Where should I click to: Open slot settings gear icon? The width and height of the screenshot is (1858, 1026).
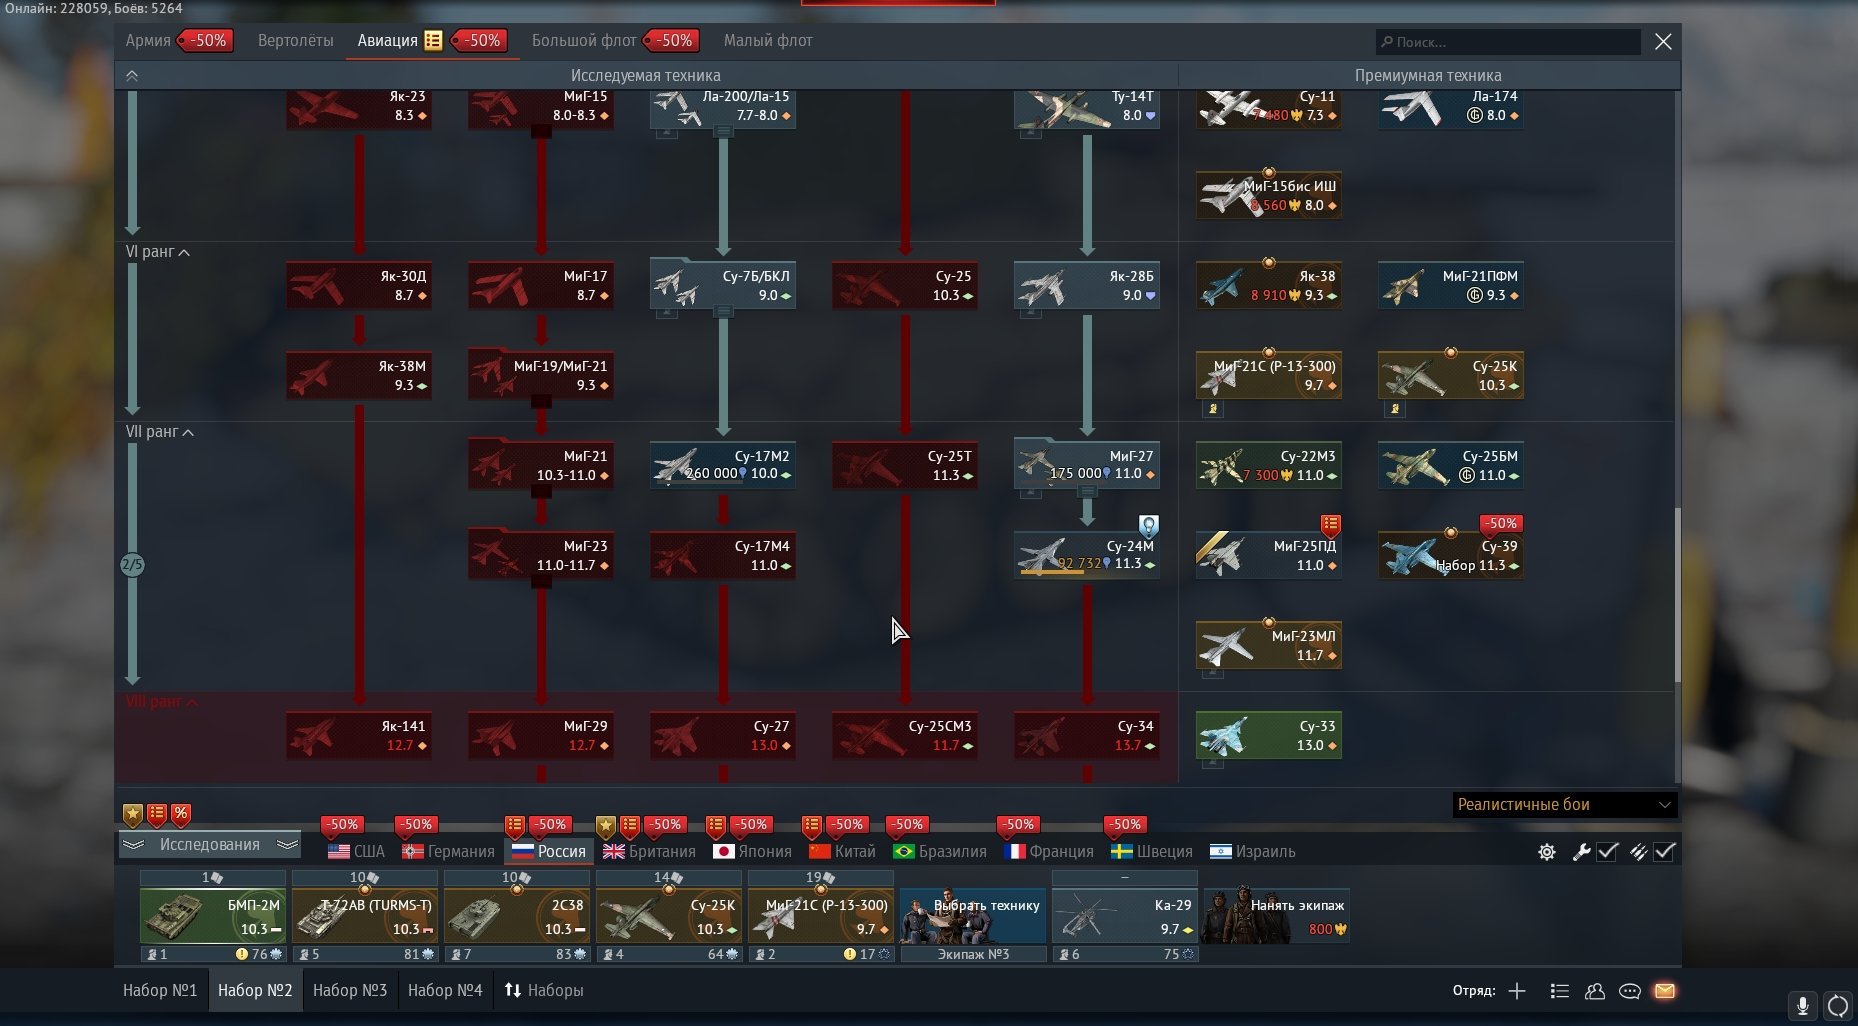click(x=1547, y=852)
